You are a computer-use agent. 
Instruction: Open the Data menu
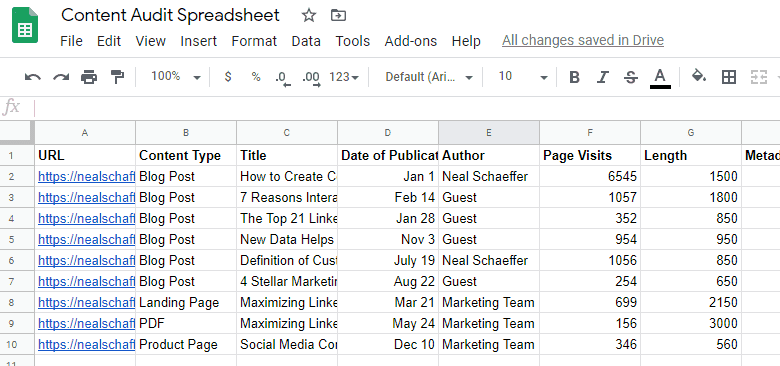(x=306, y=41)
